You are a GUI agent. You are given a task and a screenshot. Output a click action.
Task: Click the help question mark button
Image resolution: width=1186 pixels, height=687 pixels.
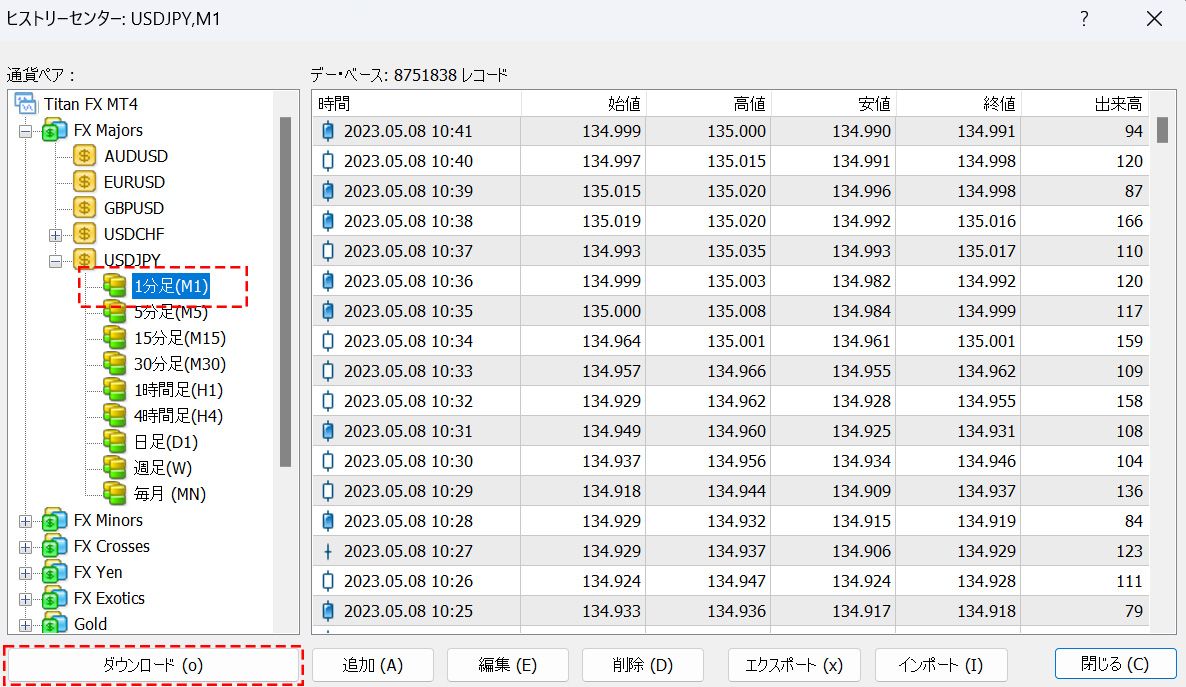coord(1084,19)
